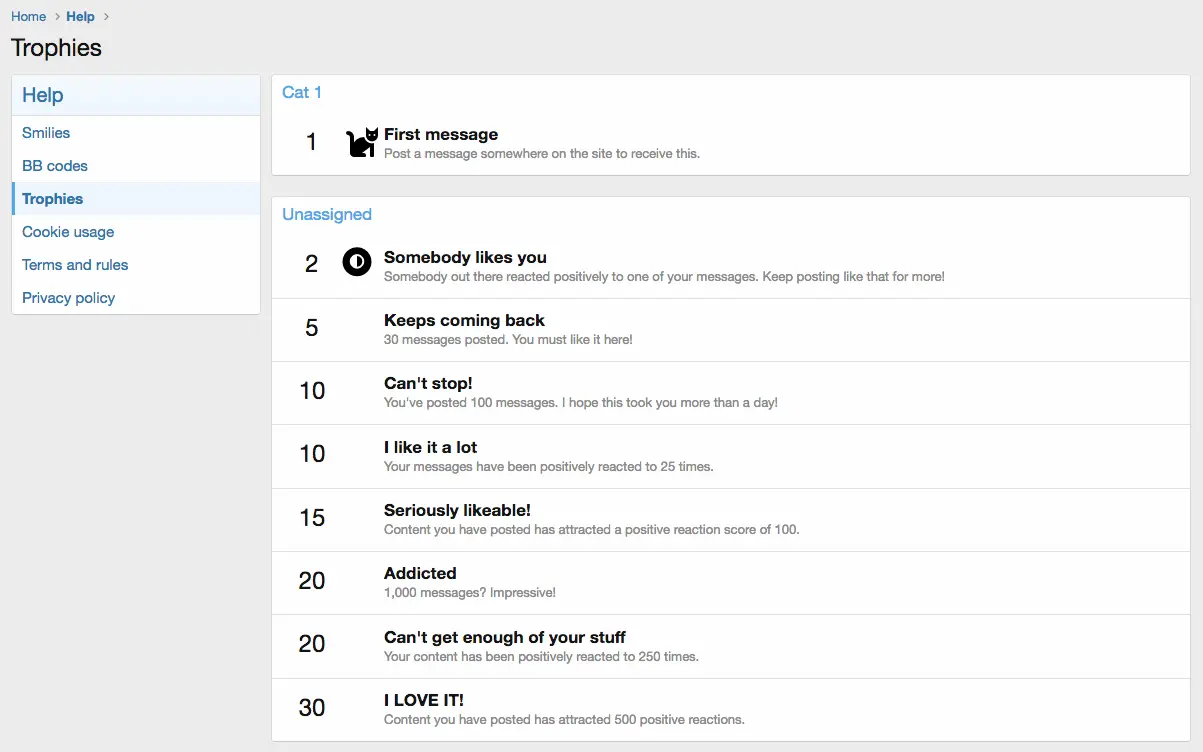The width and height of the screenshot is (1203, 752).
Task: Open the Home breadcrumb link
Action: 28,16
